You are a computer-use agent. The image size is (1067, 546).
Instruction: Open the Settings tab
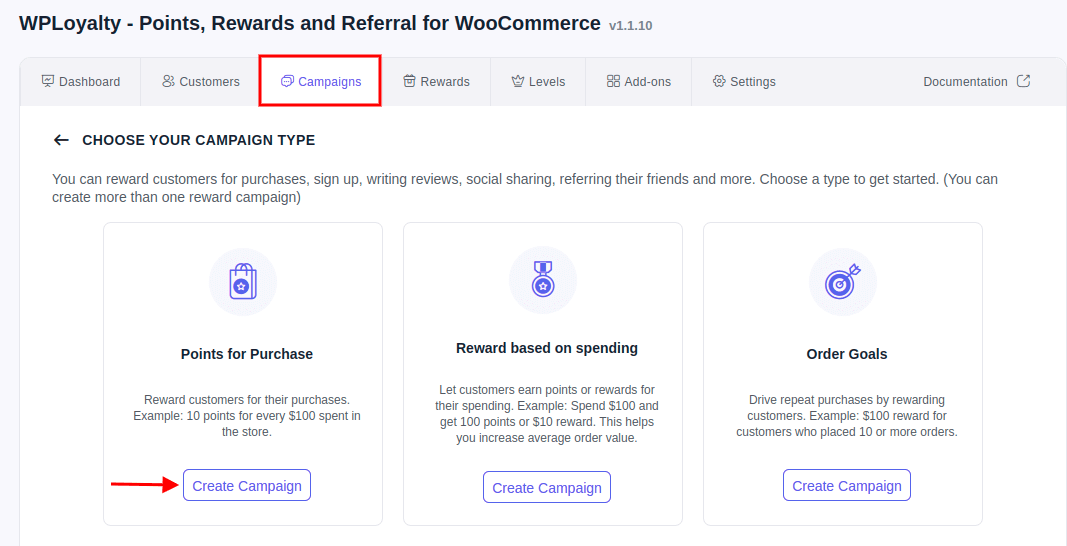pyautogui.click(x=744, y=82)
